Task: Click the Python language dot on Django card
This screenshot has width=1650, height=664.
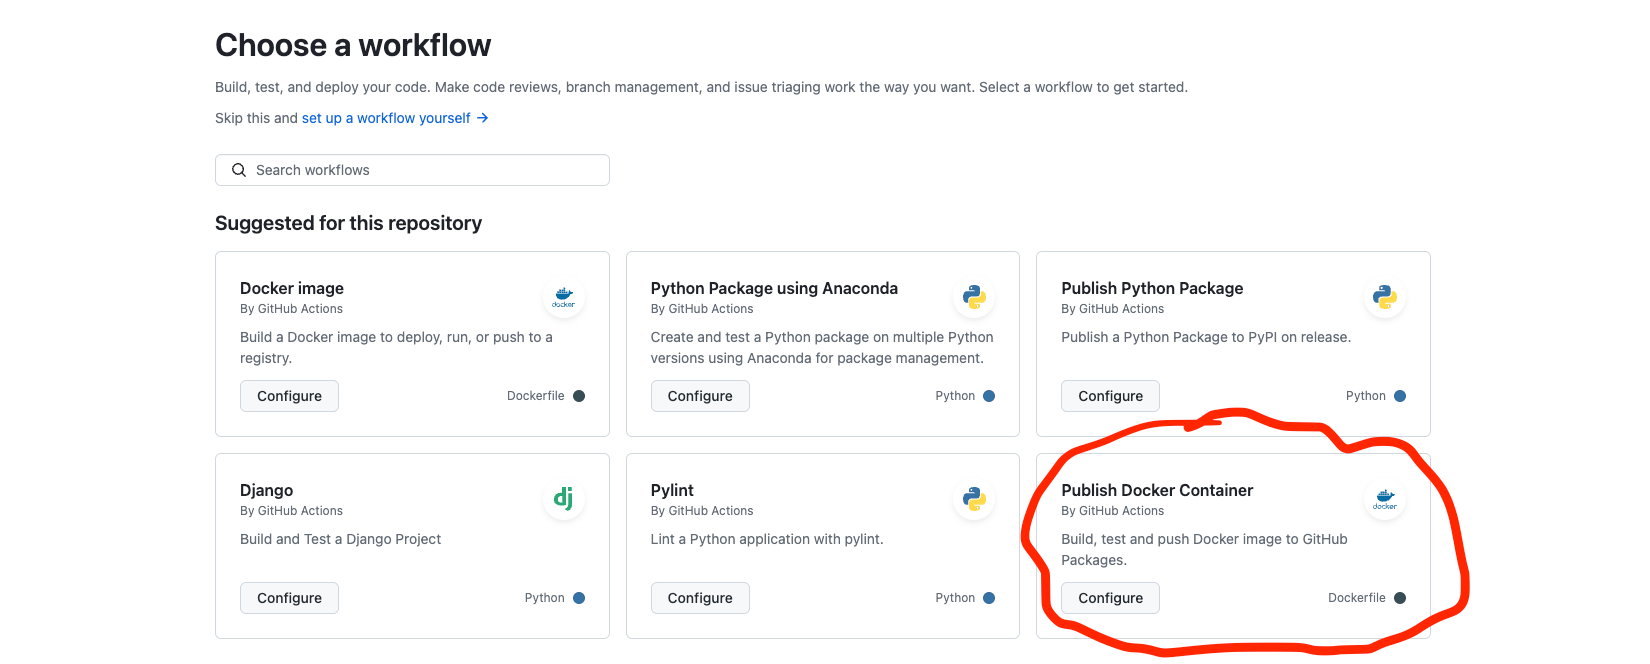Action: pos(580,597)
